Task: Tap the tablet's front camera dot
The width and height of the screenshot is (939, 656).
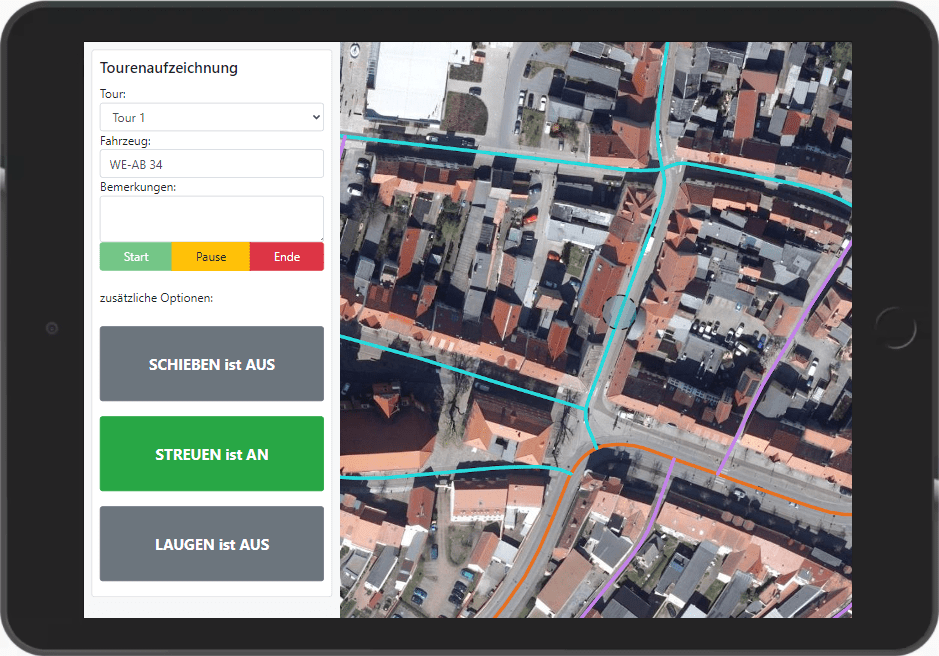Action: [52, 328]
